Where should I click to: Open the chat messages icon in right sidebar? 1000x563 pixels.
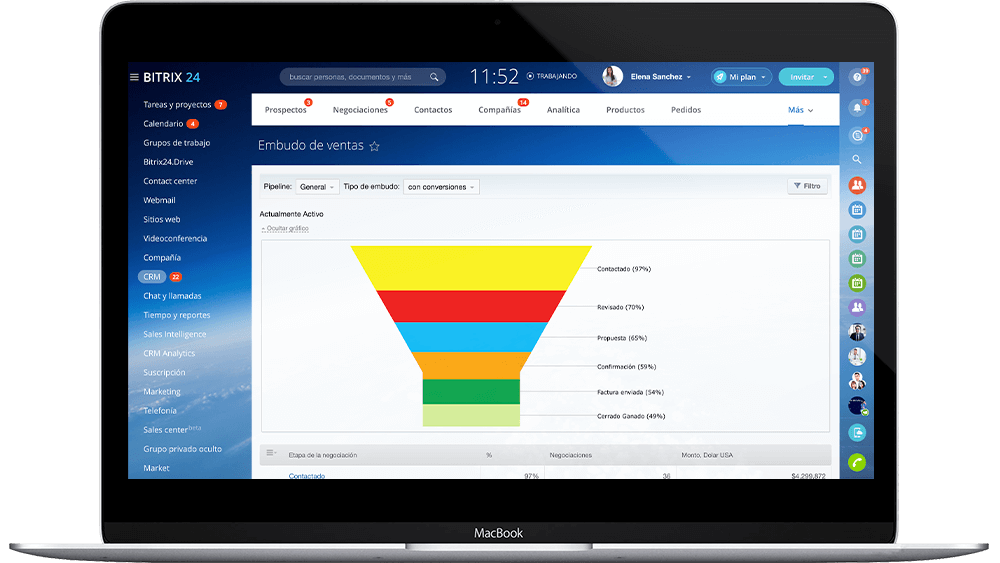click(x=856, y=134)
